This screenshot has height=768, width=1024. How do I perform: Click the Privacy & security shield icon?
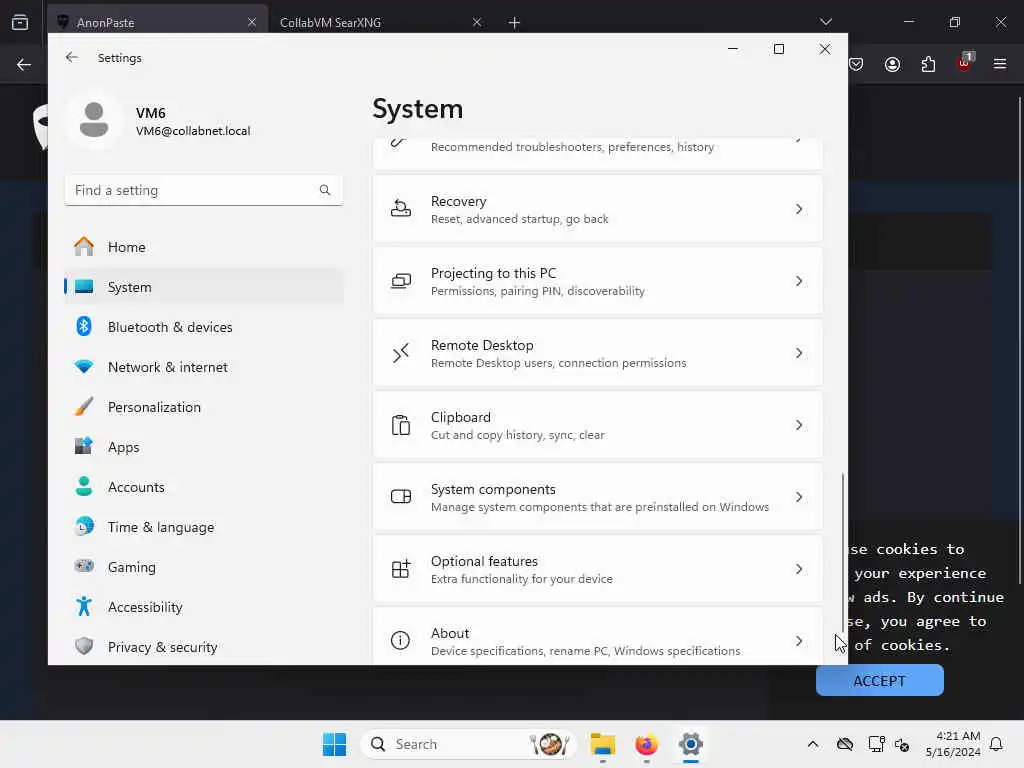point(84,647)
